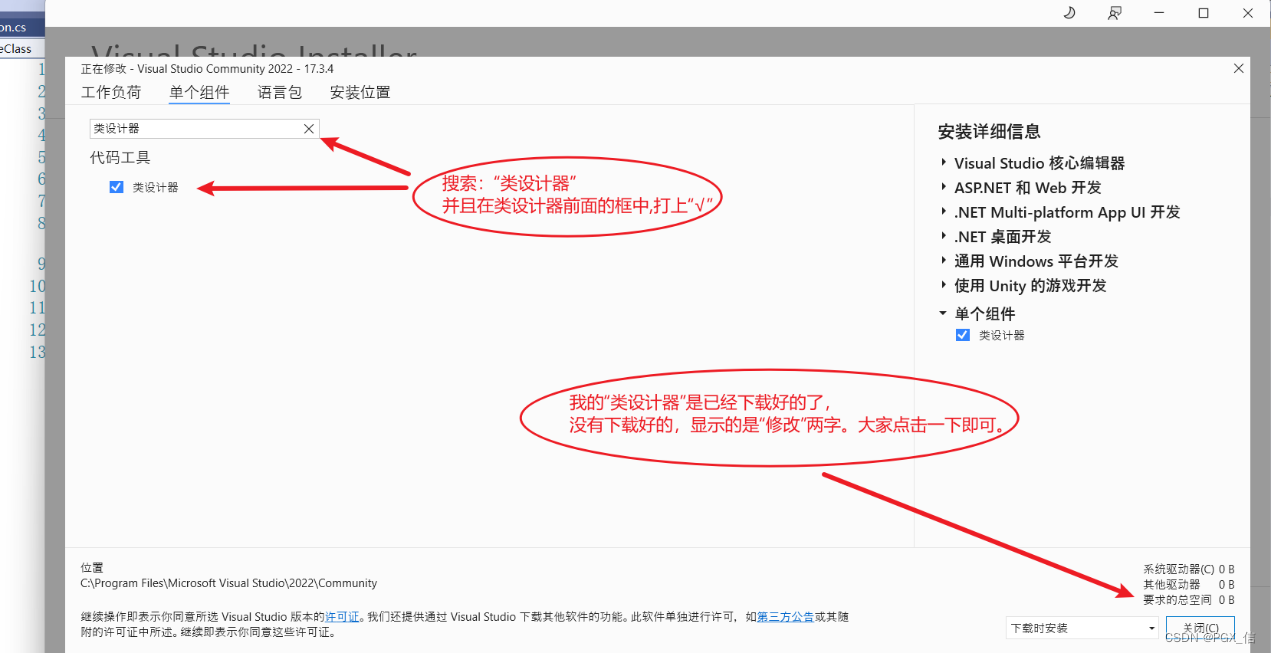Expand .NET 桌面开发 details
This screenshot has height=653, width=1271.
[943, 237]
